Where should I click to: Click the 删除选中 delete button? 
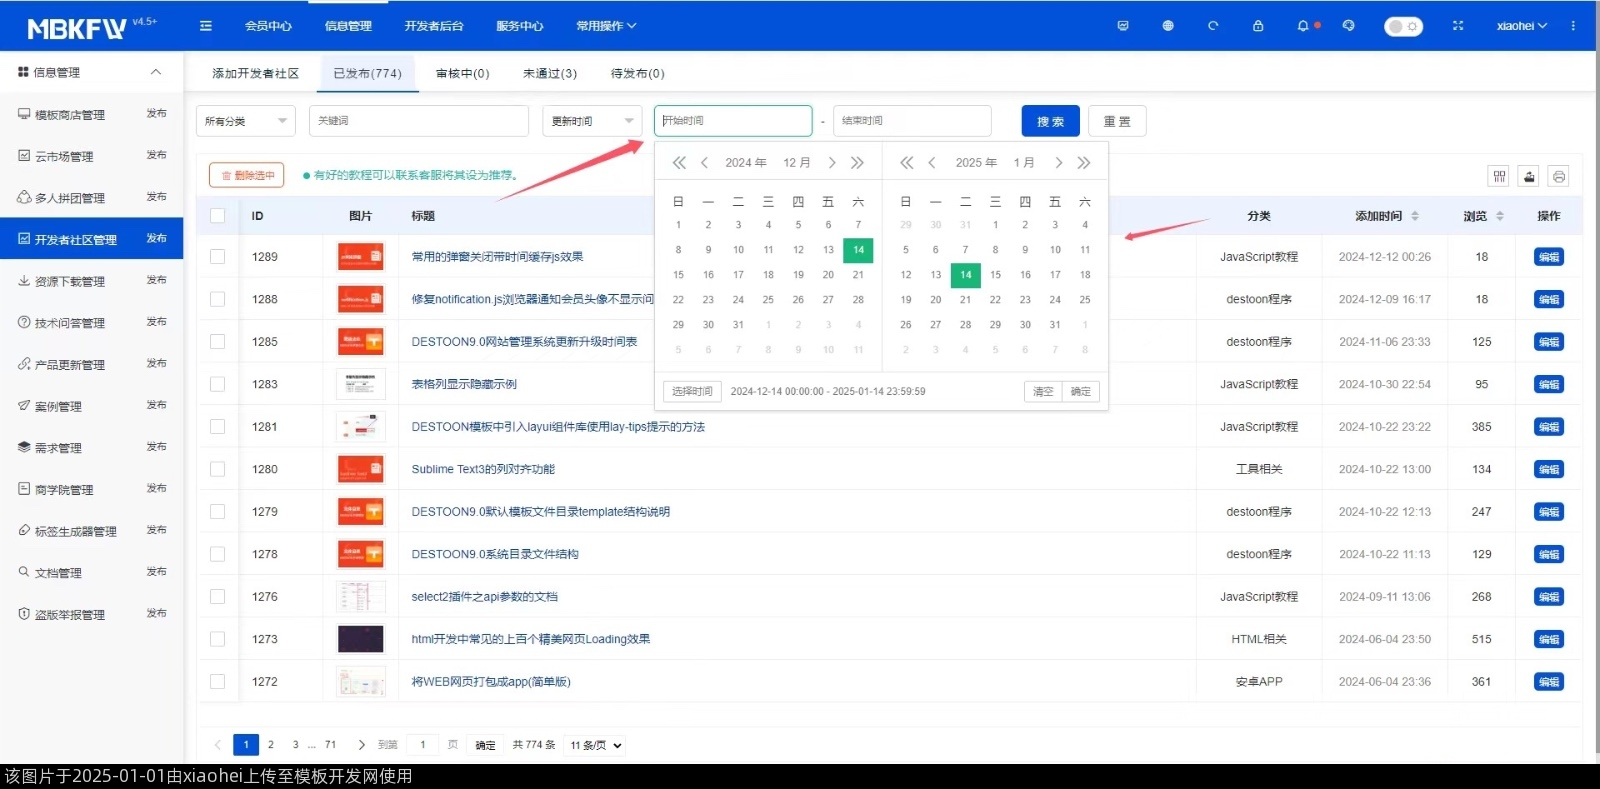pyautogui.click(x=247, y=175)
